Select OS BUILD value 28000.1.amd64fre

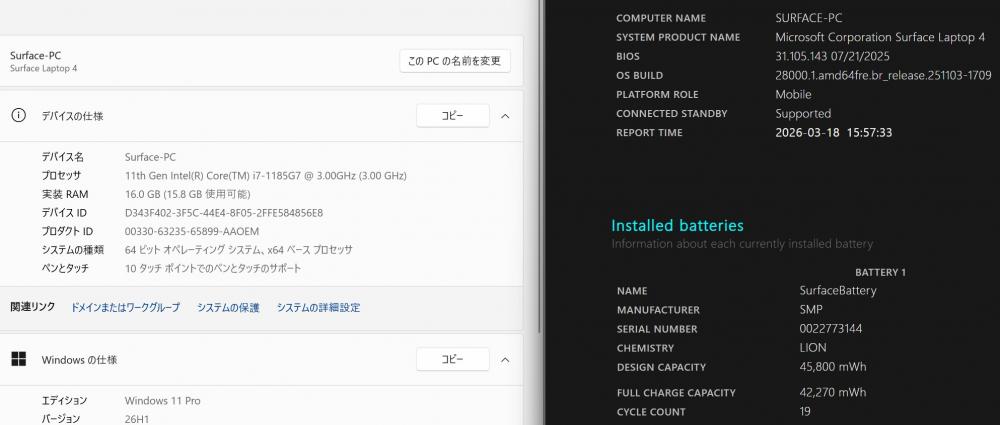[x=883, y=75]
